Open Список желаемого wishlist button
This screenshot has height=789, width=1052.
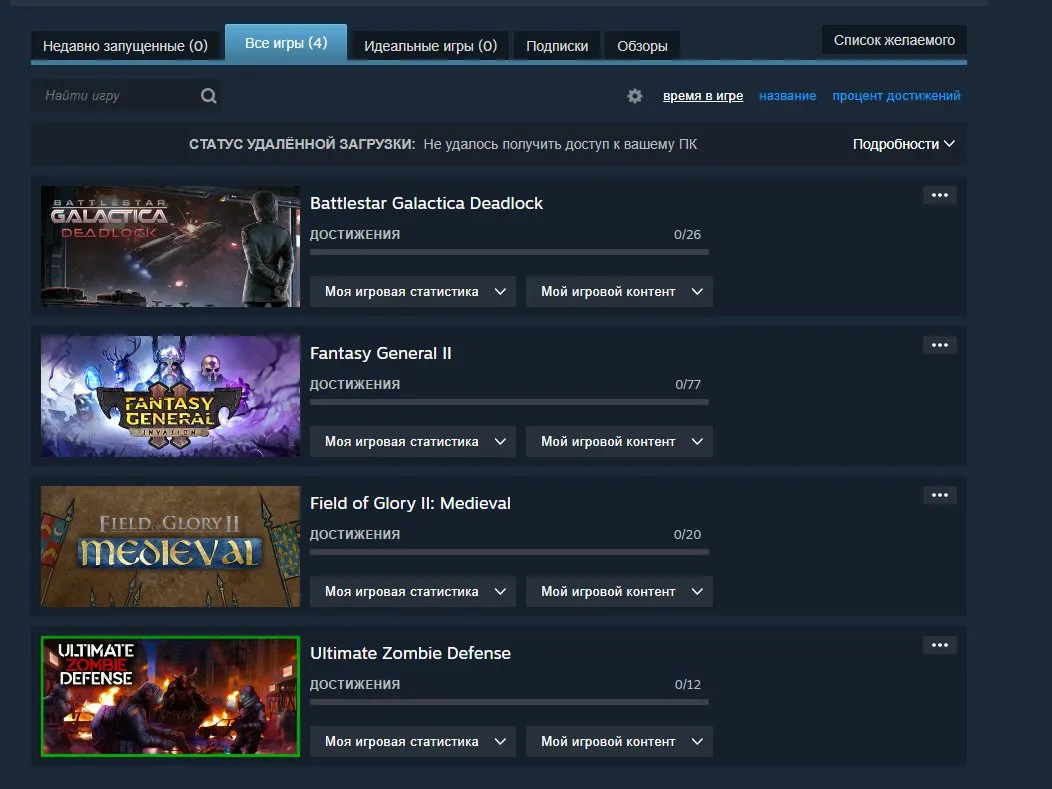pos(894,40)
